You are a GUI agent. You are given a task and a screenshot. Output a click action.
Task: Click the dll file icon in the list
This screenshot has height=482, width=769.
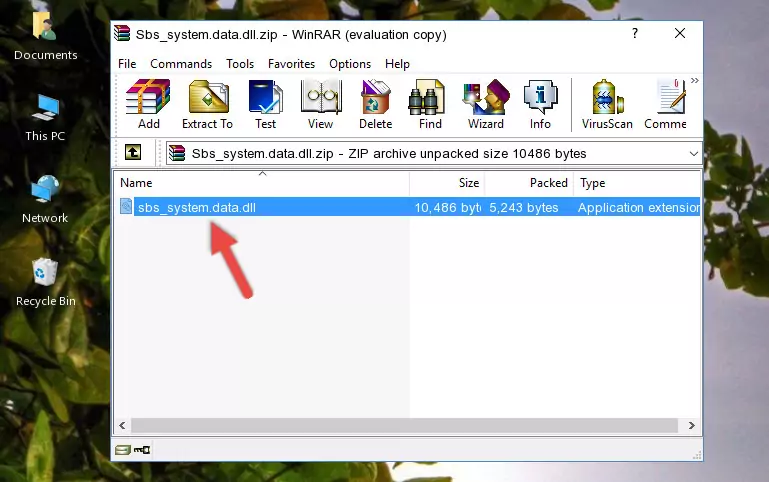click(x=126, y=206)
